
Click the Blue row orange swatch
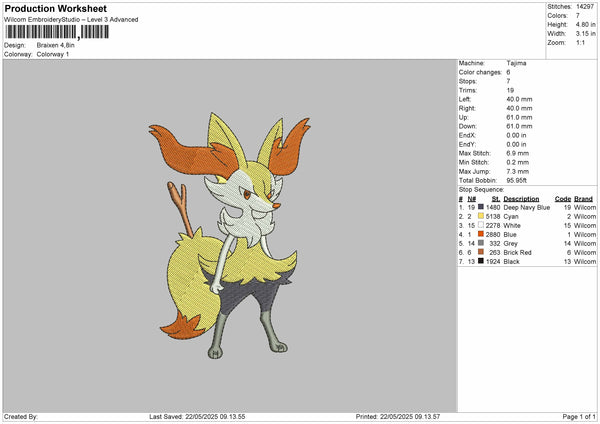481,234
